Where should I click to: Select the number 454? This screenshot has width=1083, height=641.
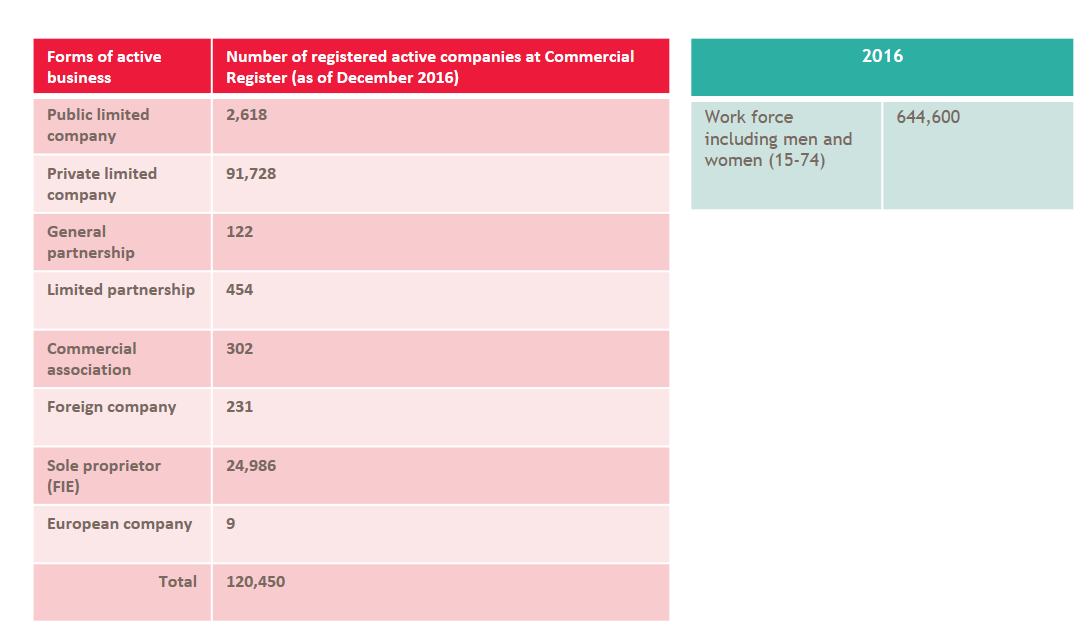tap(240, 289)
